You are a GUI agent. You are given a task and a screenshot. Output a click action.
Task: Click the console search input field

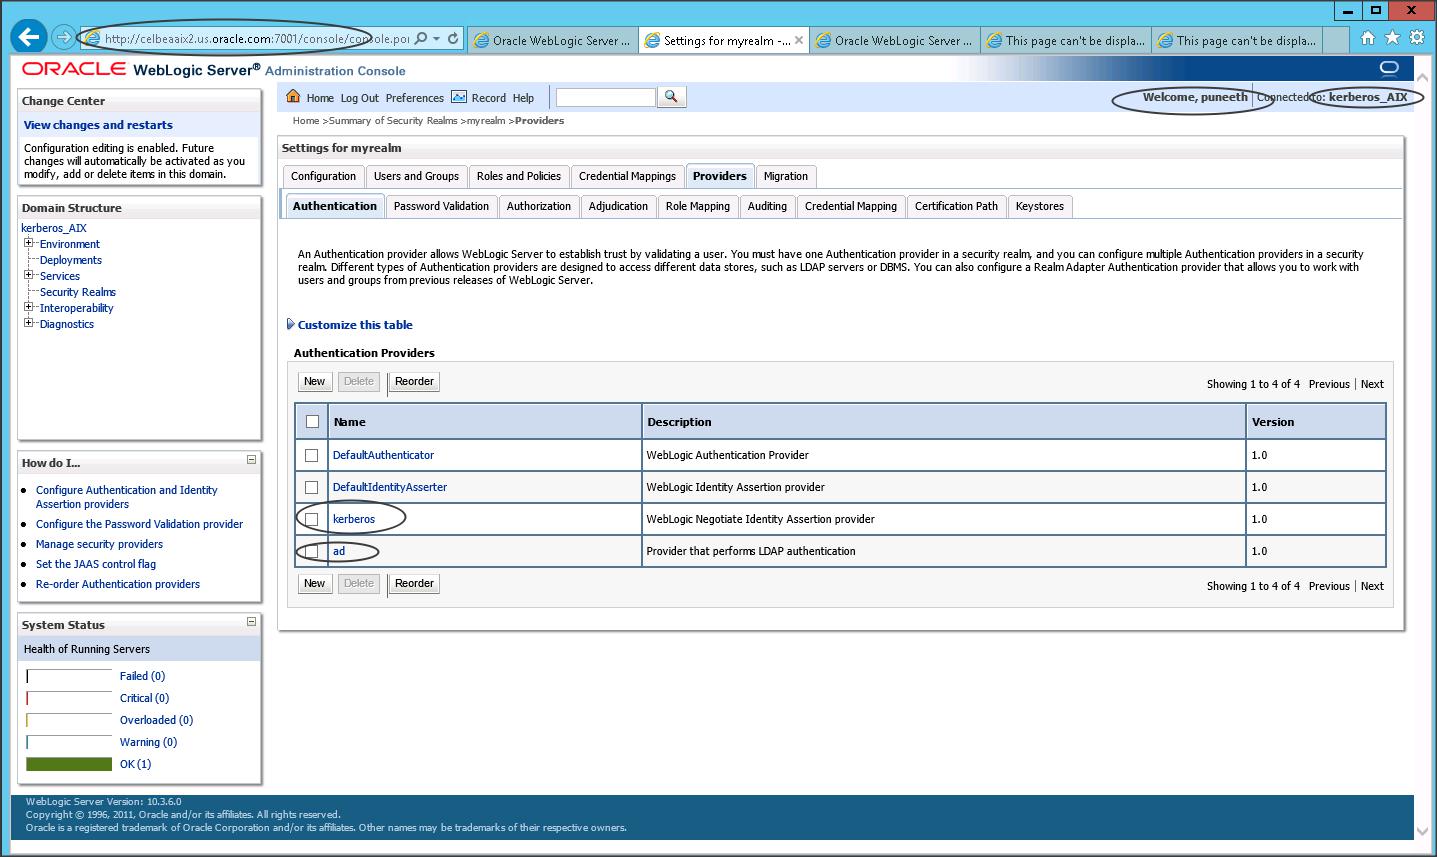tap(605, 97)
